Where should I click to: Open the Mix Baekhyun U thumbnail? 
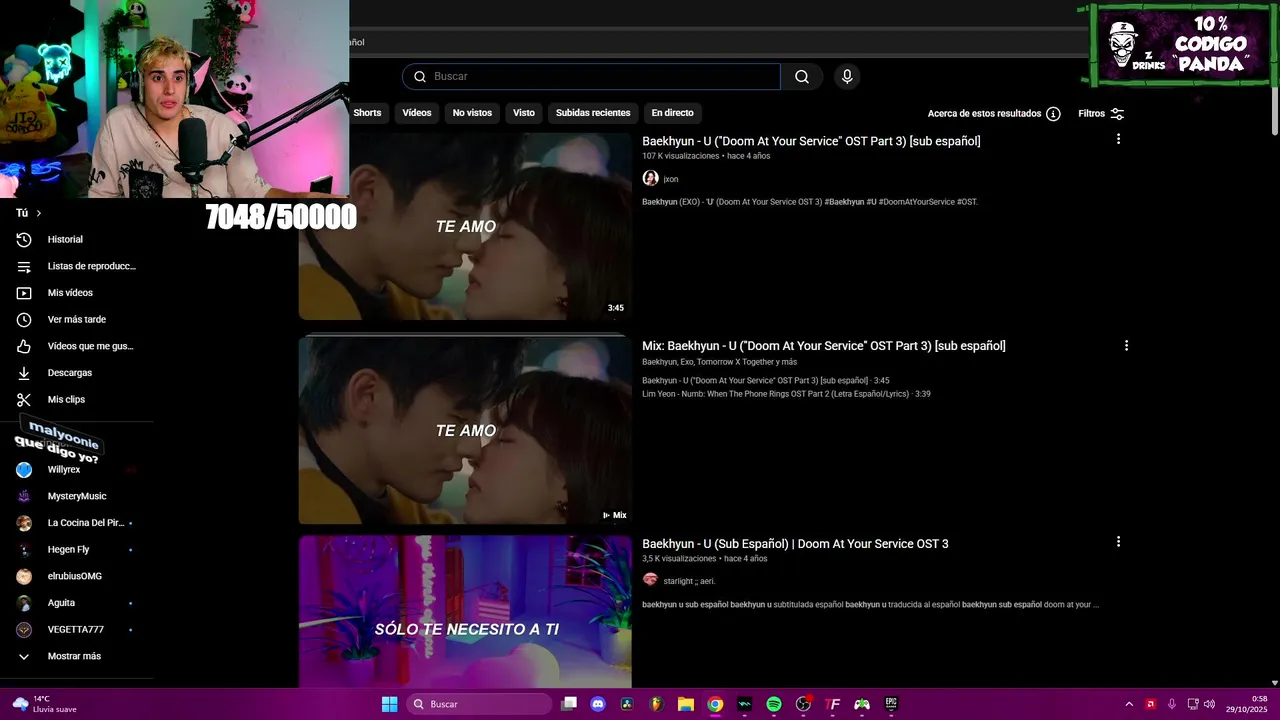(x=465, y=430)
